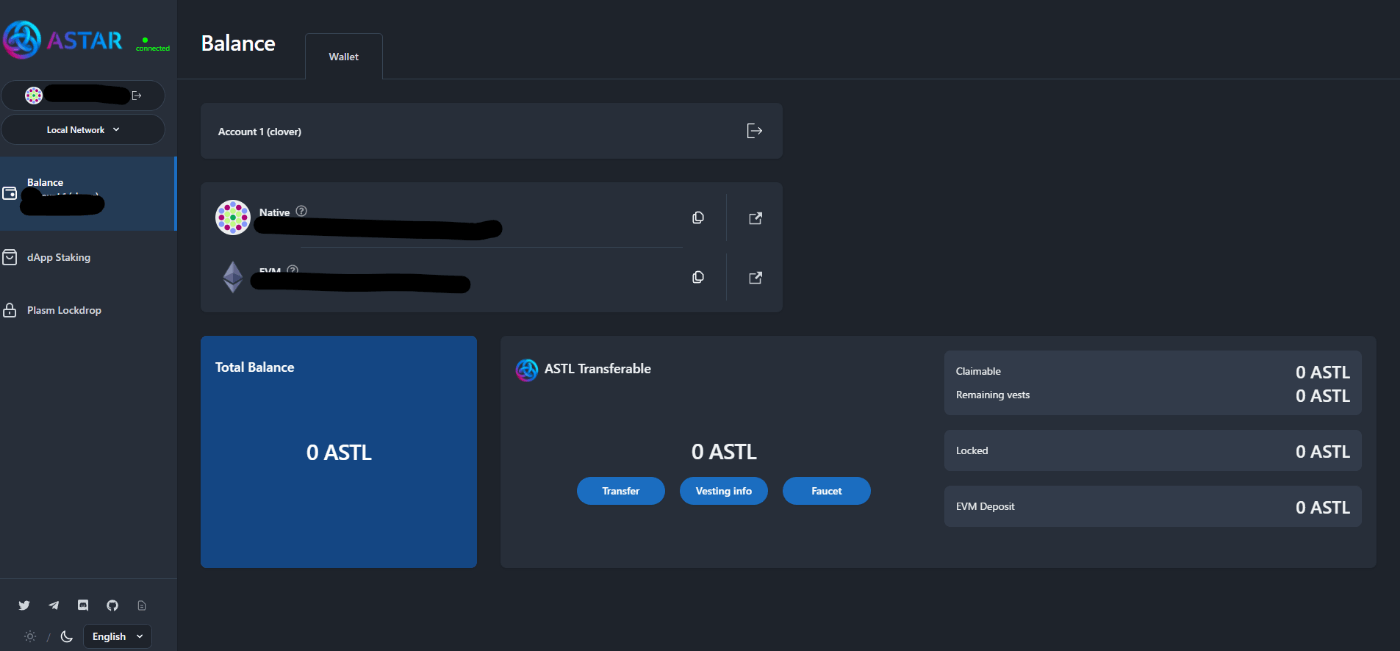Click the green connected status indicator
Viewport: 1400px width, 651px height.
coord(152,44)
